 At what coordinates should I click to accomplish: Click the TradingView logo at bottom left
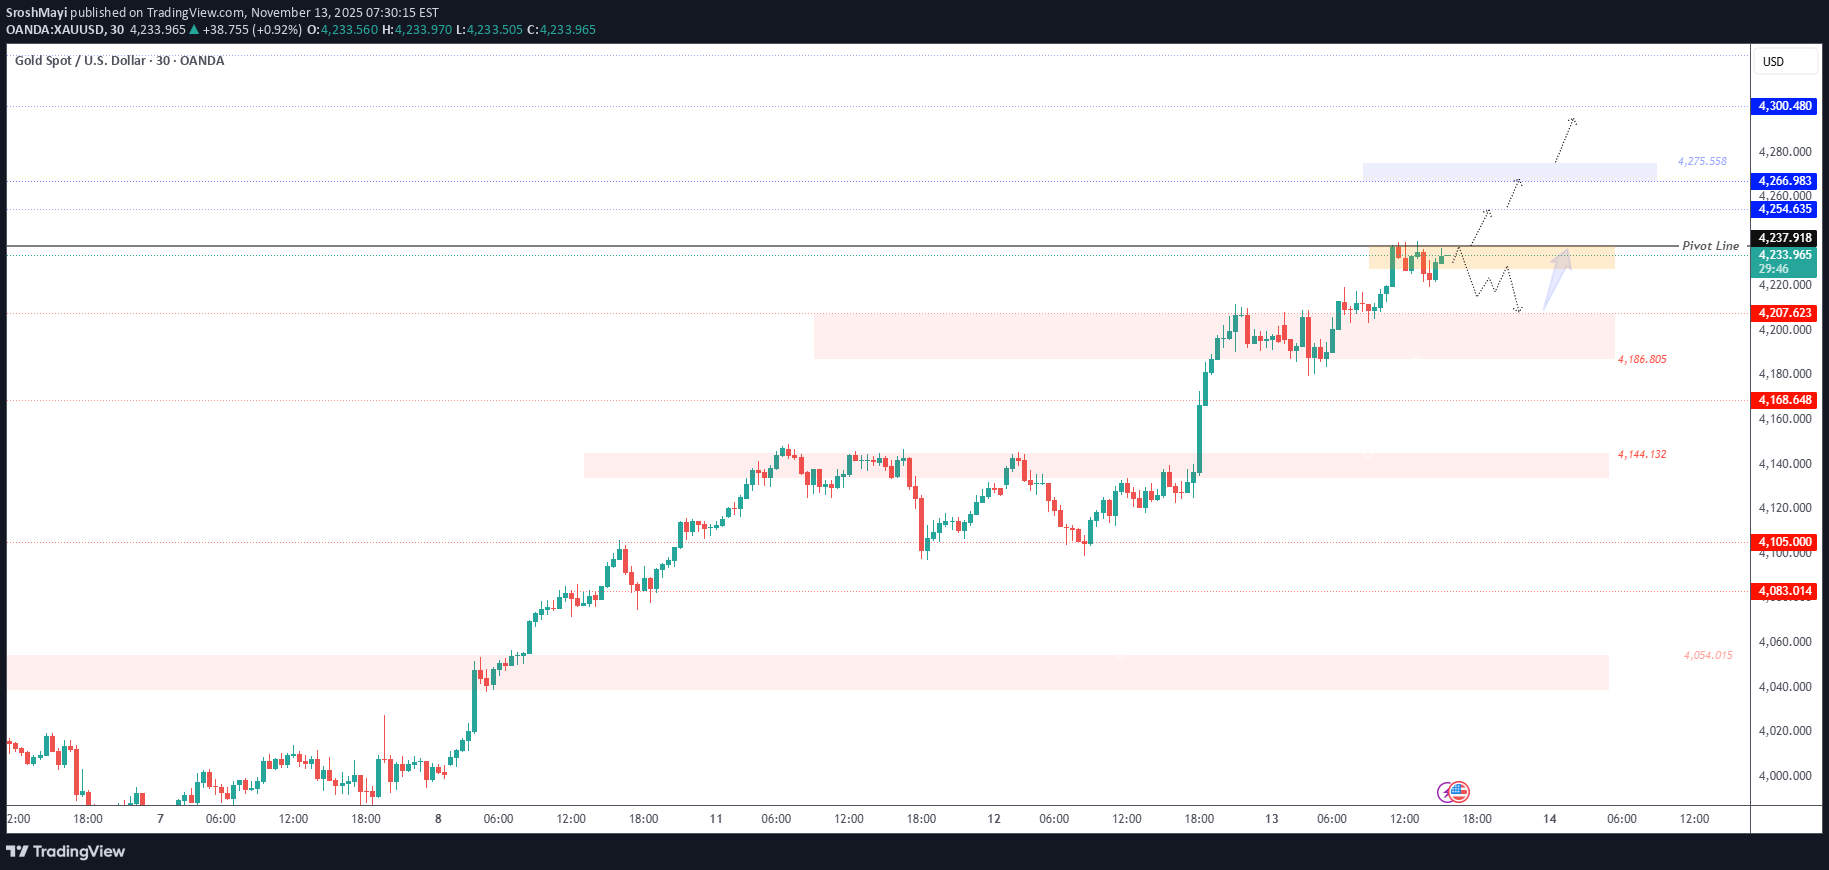(66, 851)
